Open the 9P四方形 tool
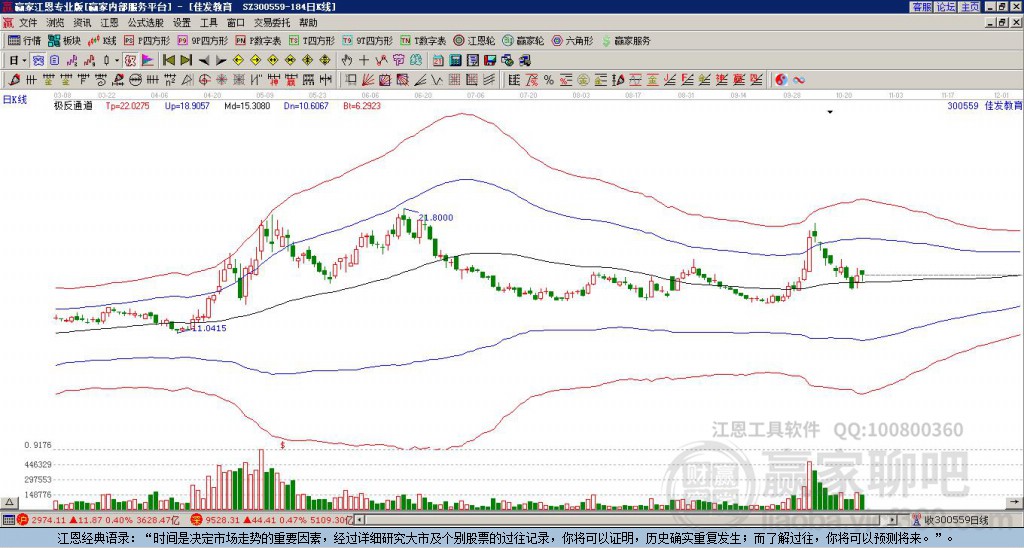 [x=202, y=40]
